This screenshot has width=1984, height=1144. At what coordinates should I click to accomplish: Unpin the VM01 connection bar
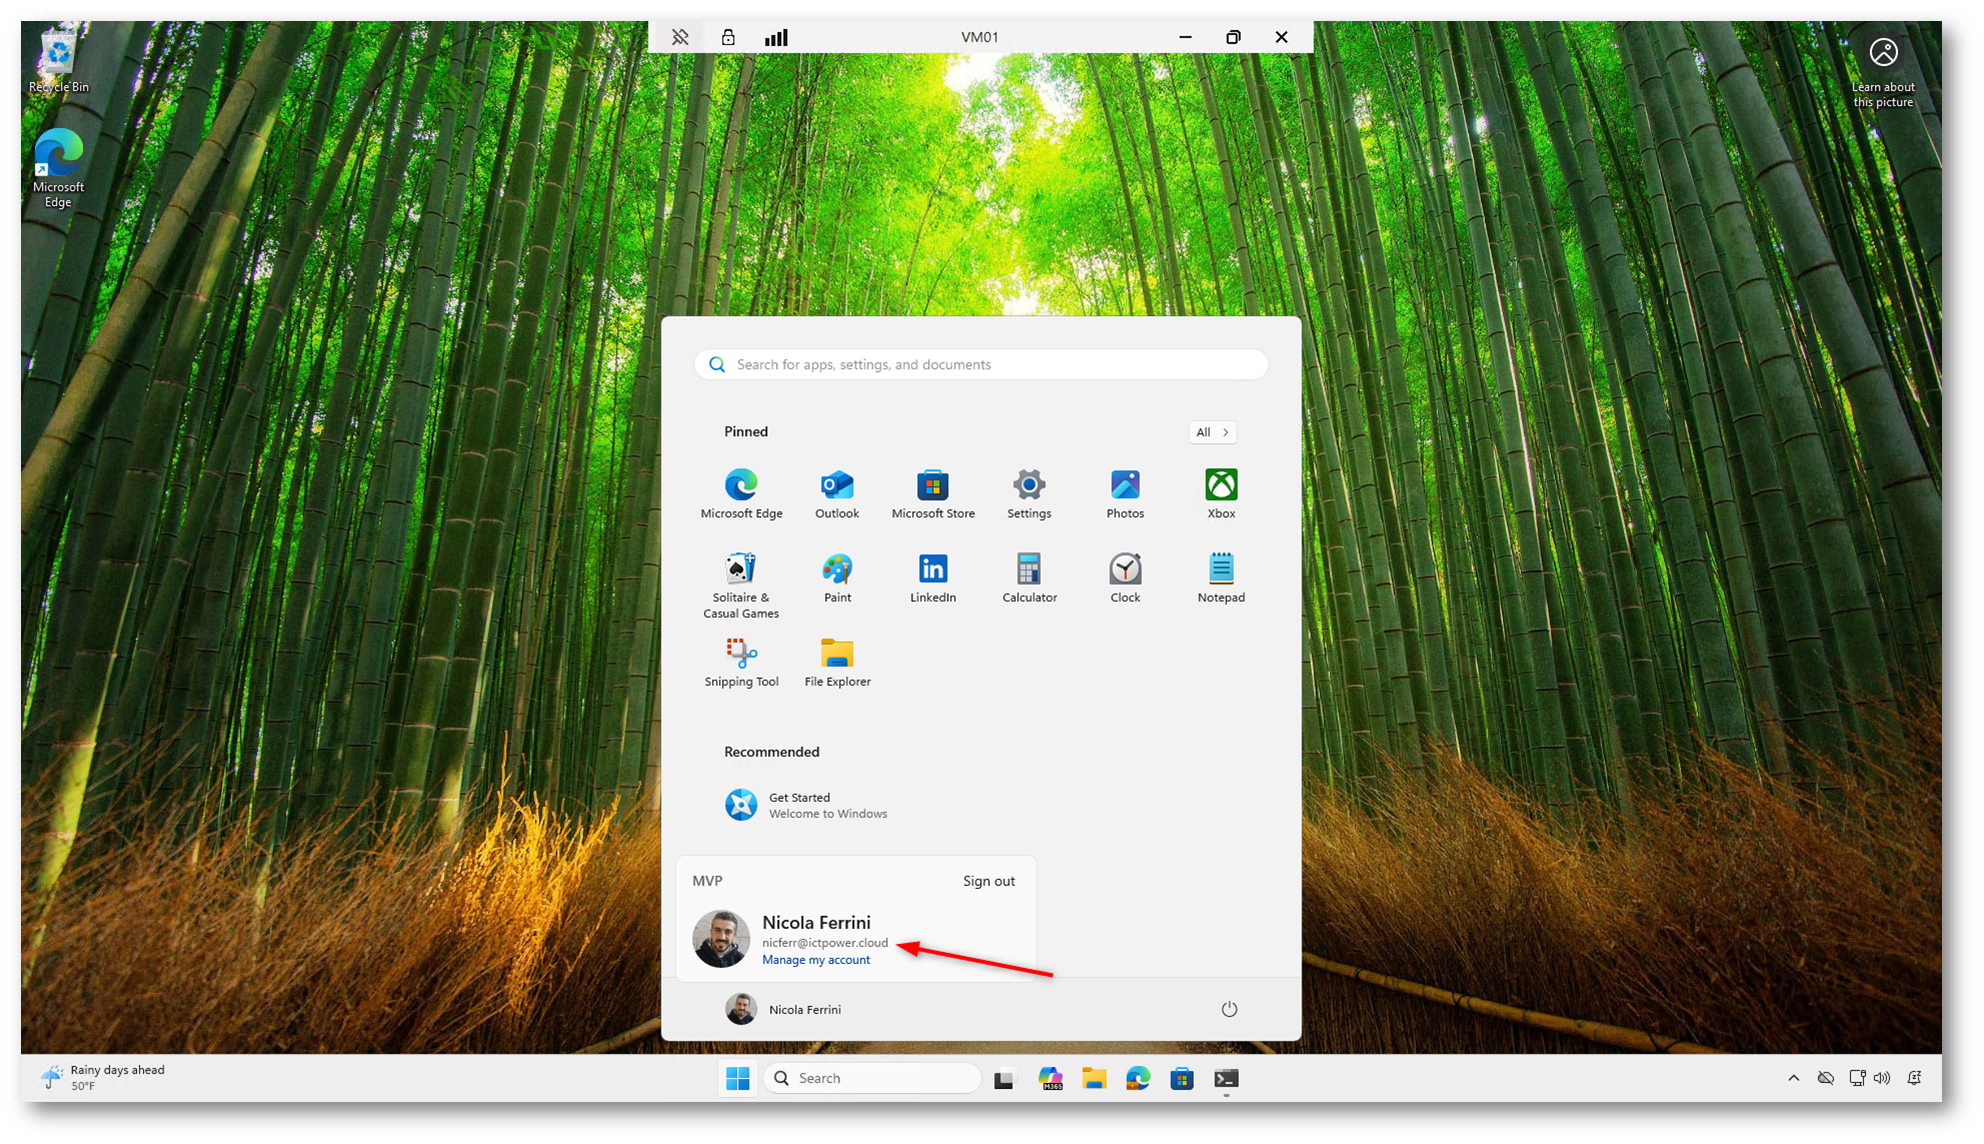(680, 37)
